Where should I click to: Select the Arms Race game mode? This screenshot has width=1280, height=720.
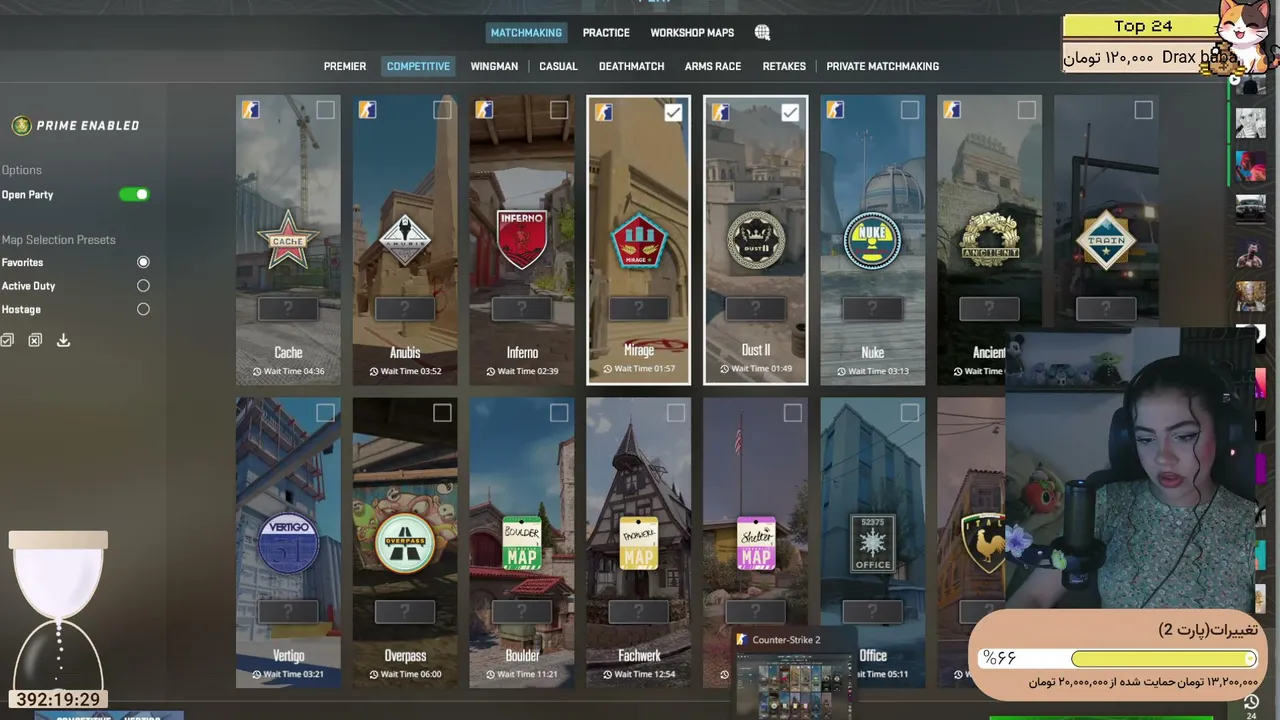(713, 66)
